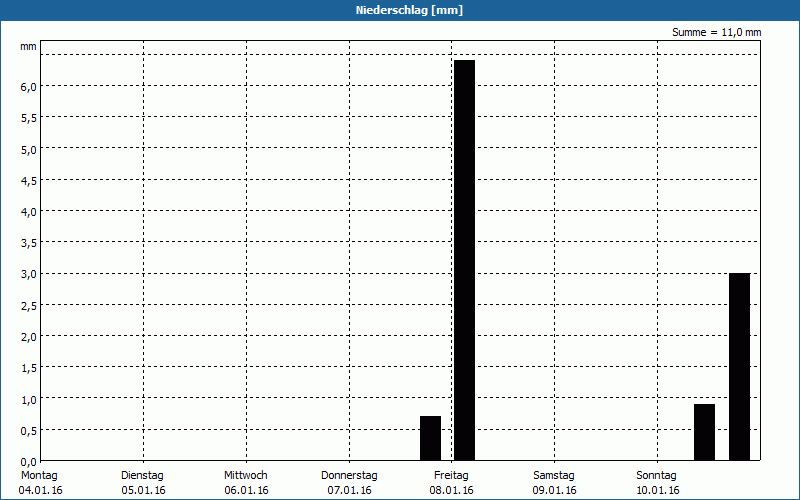
Task: Click the 2,0 y-axis value
Action: (29, 337)
